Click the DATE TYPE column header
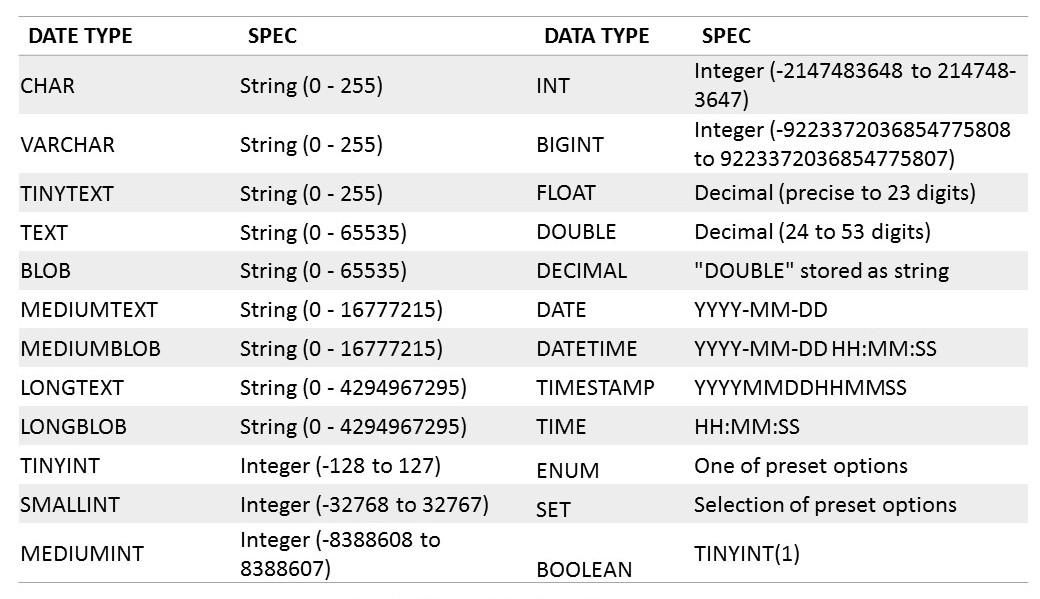This screenshot has height=599, width=1040. (80, 37)
